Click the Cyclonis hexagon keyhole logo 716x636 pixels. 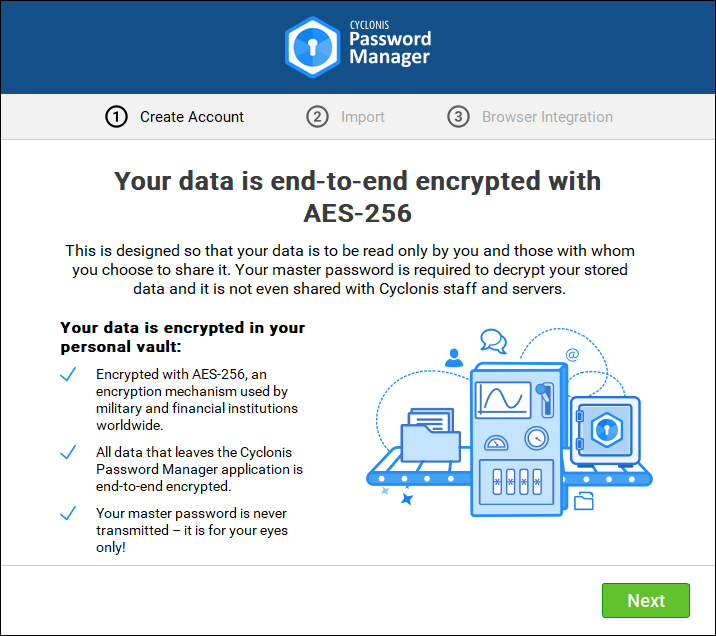click(313, 47)
